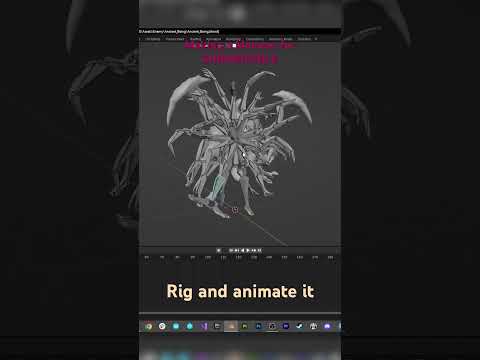480x360 pixels.
Task: Open the white creature taskbar icon
Action: 313,326
